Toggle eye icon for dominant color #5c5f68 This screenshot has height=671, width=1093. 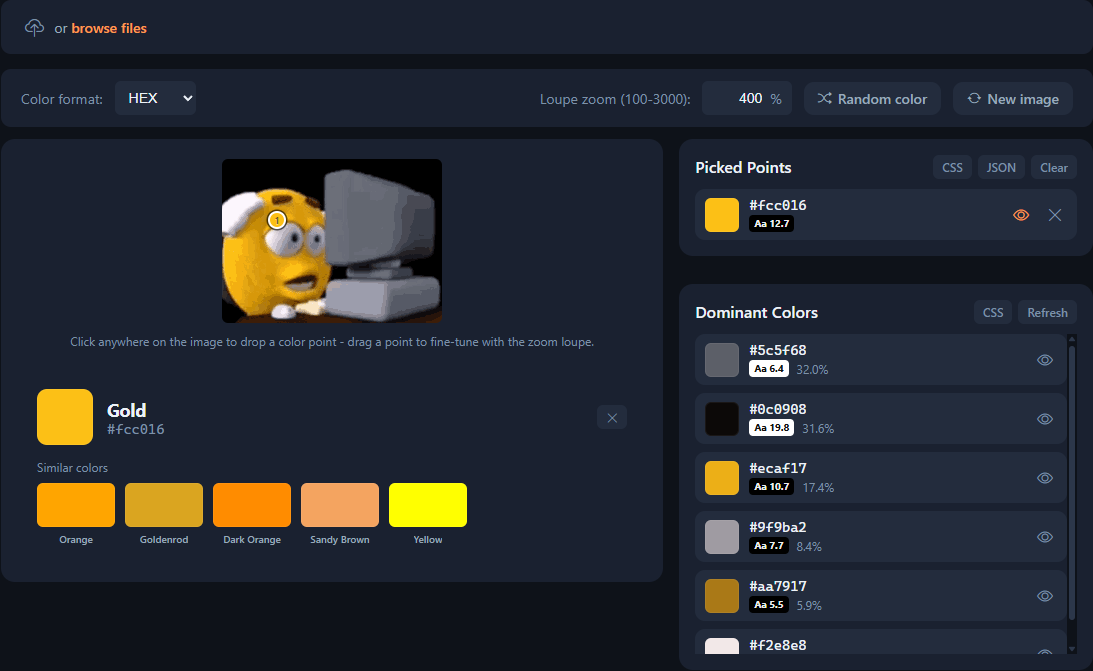[x=1044, y=360]
